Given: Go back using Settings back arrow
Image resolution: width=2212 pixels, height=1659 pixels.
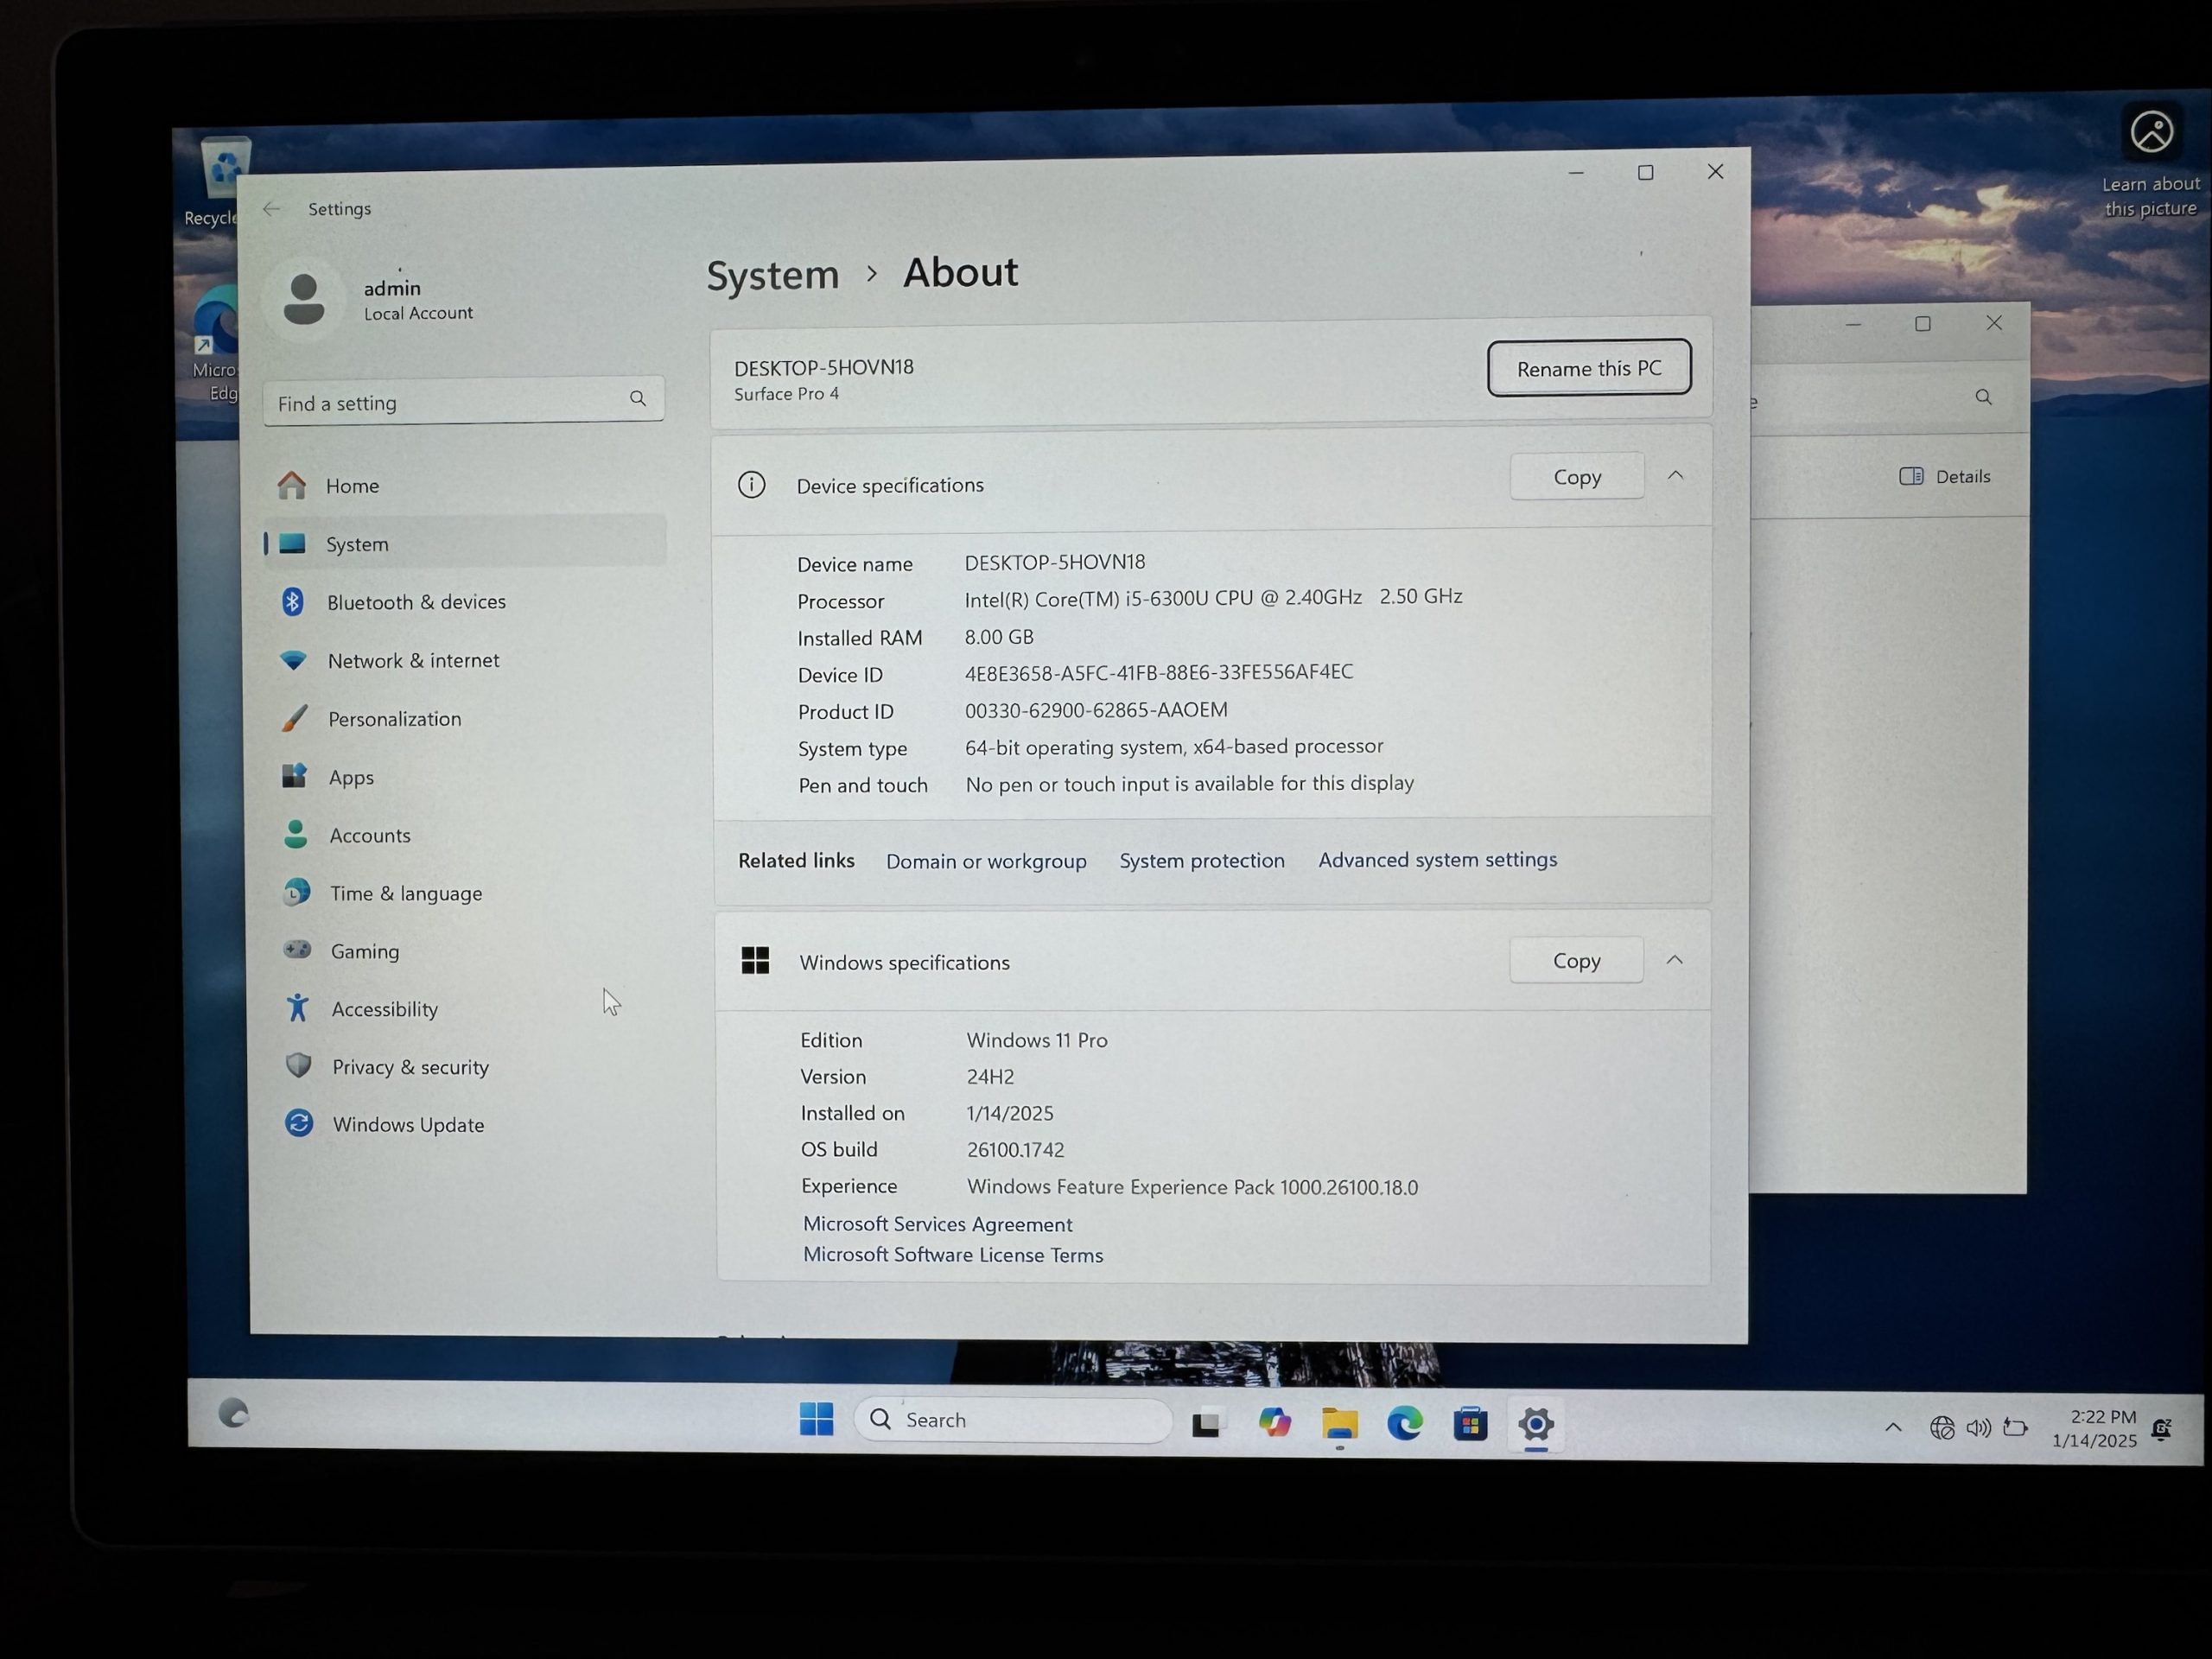Looking at the screenshot, I should click(272, 209).
